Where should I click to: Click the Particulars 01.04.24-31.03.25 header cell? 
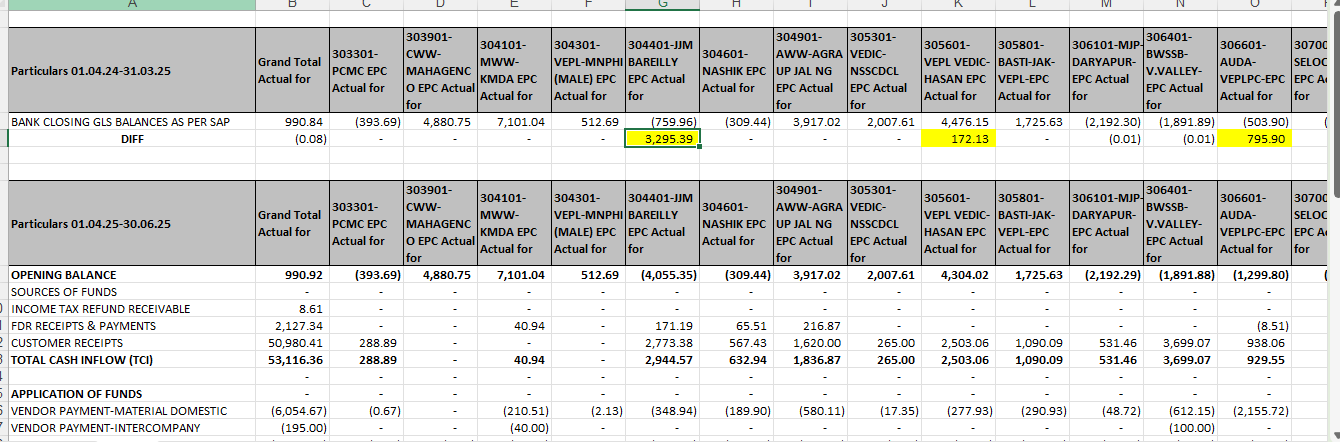click(130, 71)
